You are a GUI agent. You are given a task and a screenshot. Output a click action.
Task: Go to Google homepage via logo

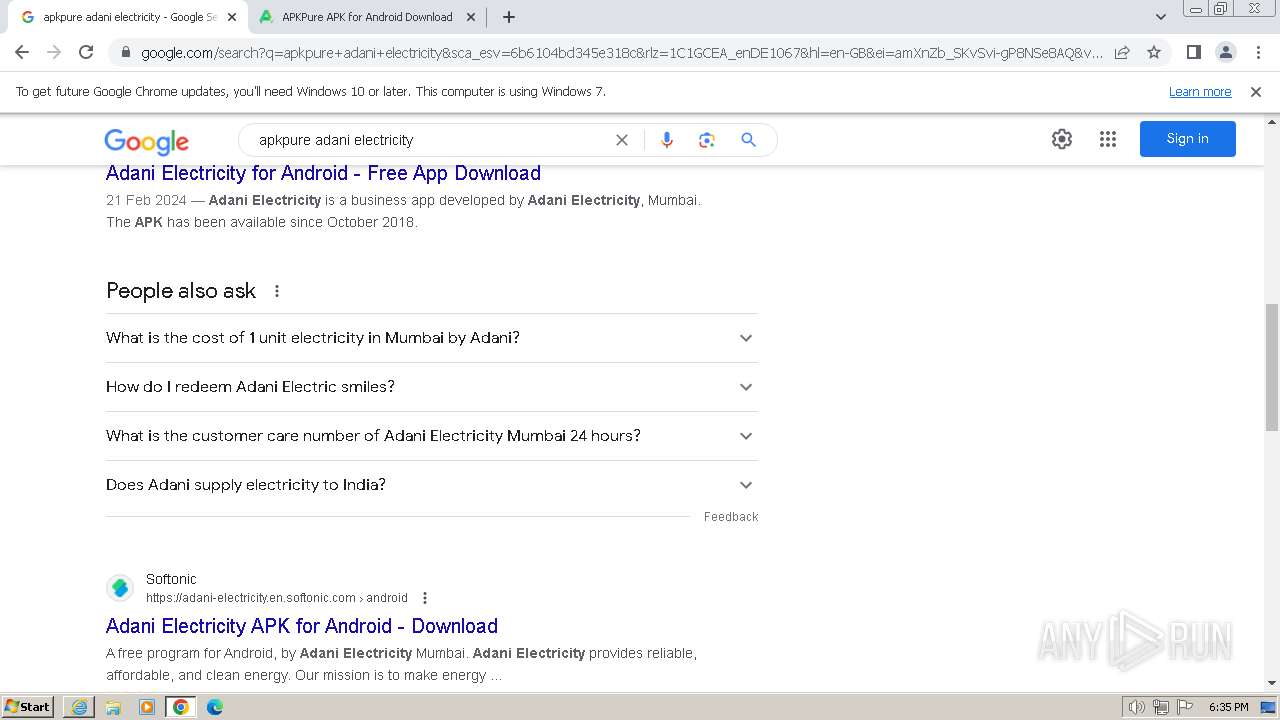pyautogui.click(x=147, y=141)
